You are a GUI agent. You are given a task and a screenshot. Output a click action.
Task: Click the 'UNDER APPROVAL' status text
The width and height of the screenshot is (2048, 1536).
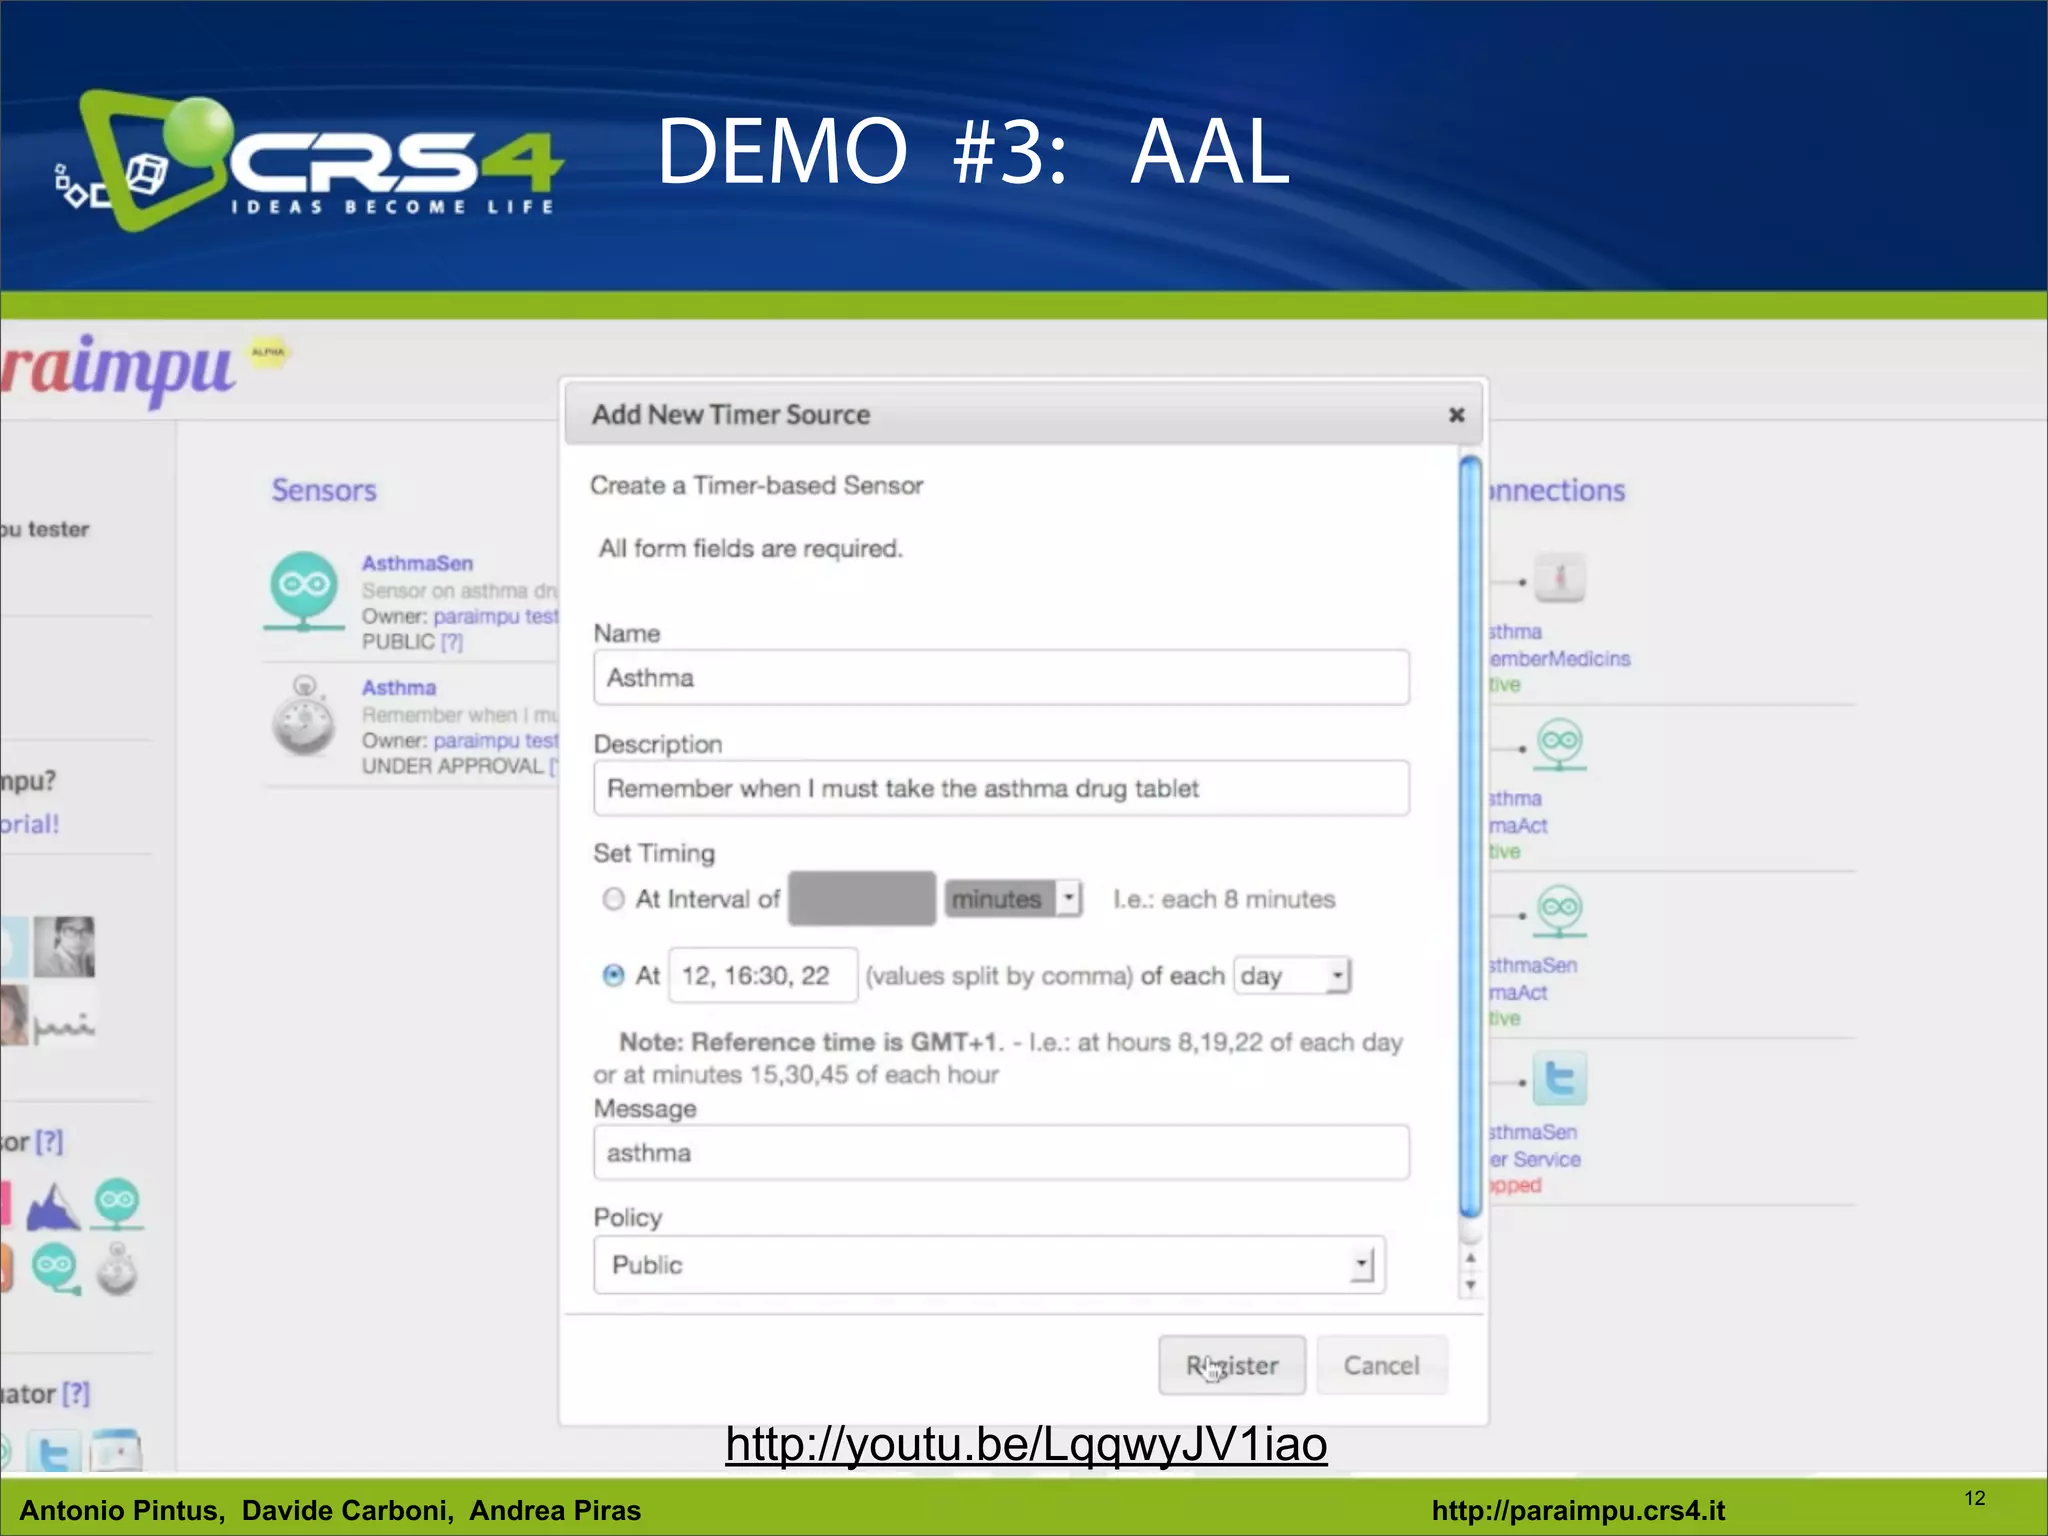[x=452, y=766]
